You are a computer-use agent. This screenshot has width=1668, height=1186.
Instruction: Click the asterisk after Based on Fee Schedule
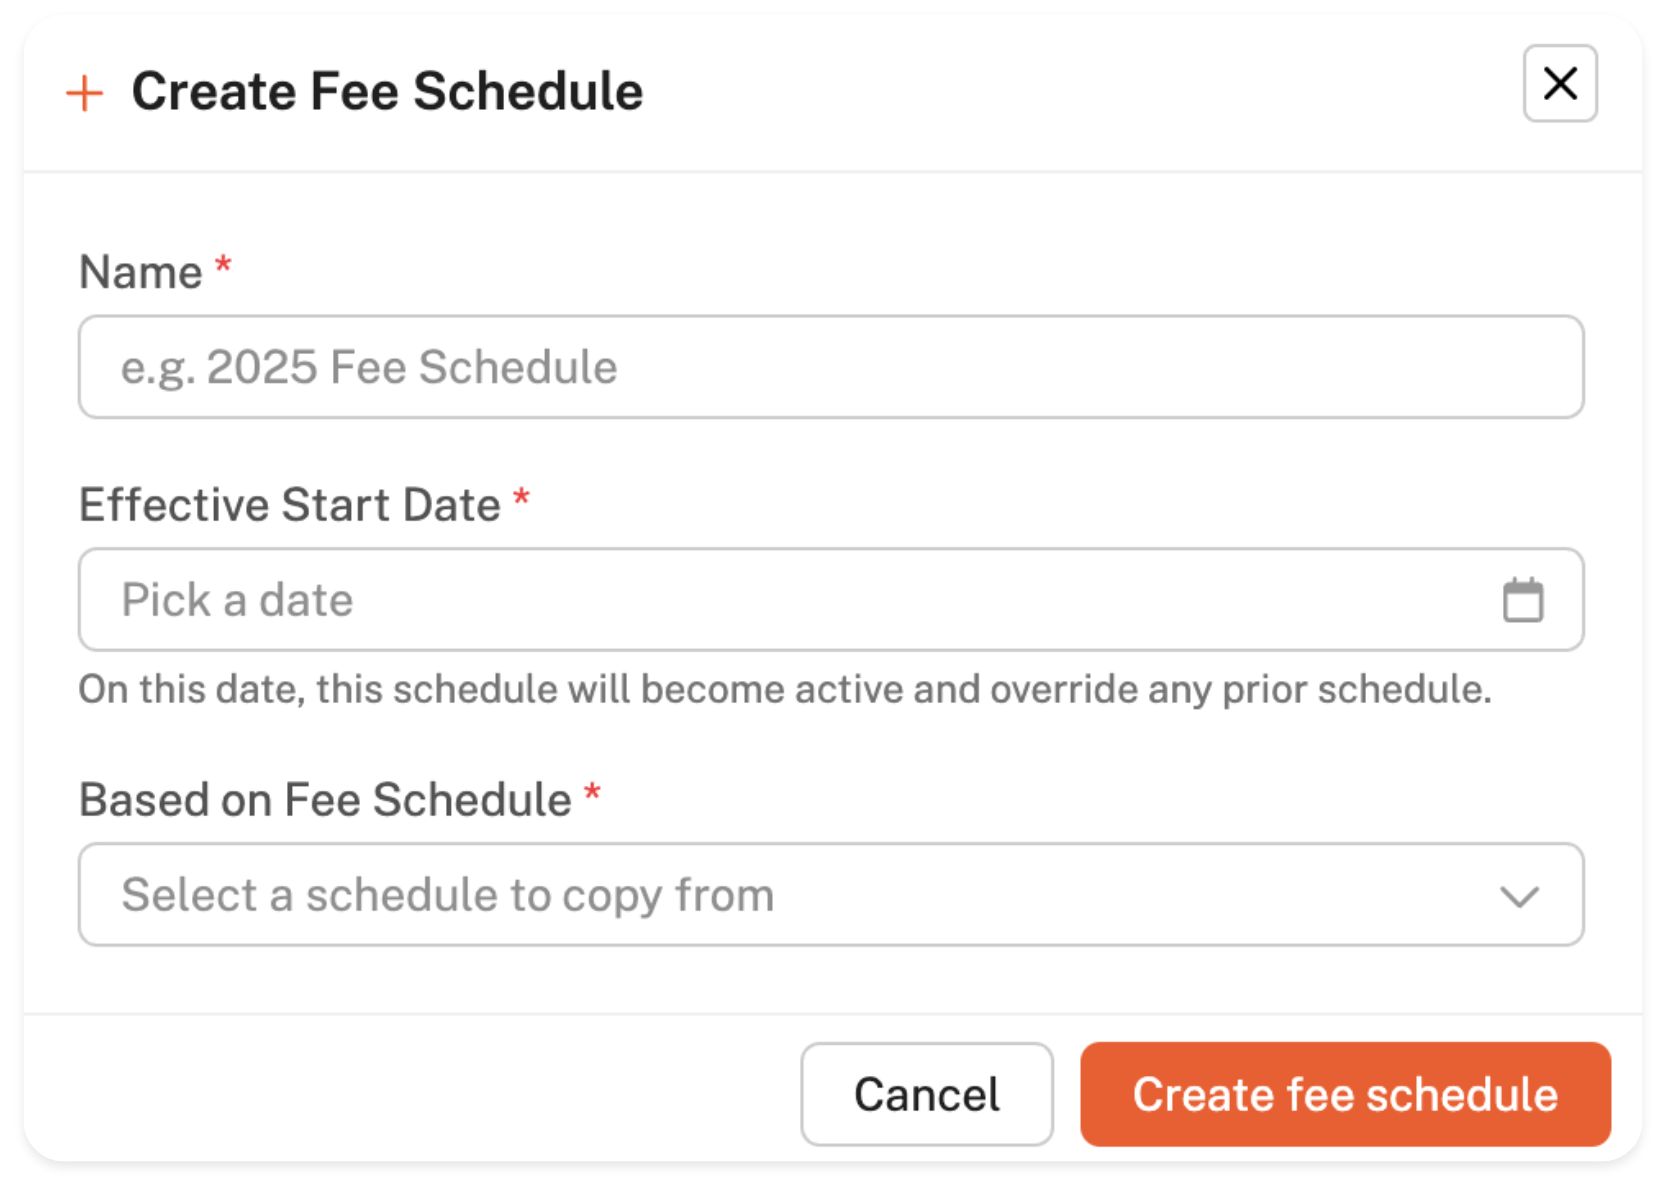pos(592,794)
